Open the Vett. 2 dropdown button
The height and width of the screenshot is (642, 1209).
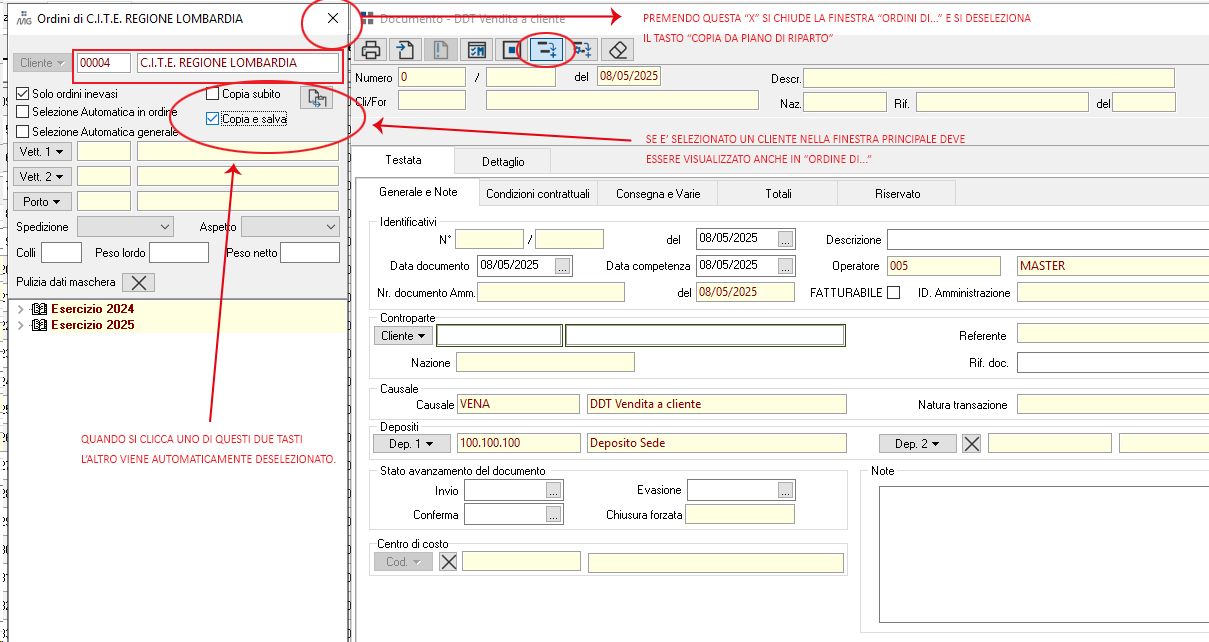tap(43, 177)
